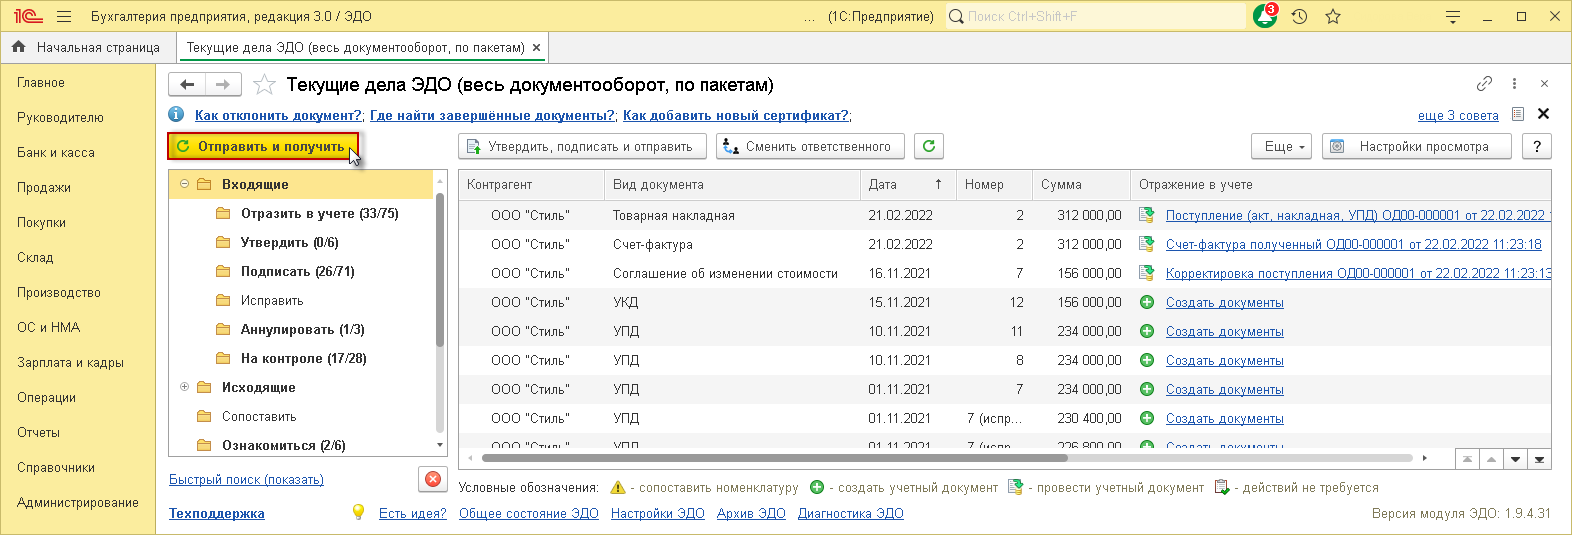Focus the global search field
Image resolution: width=1572 pixels, height=535 pixels.
[x=1100, y=17]
